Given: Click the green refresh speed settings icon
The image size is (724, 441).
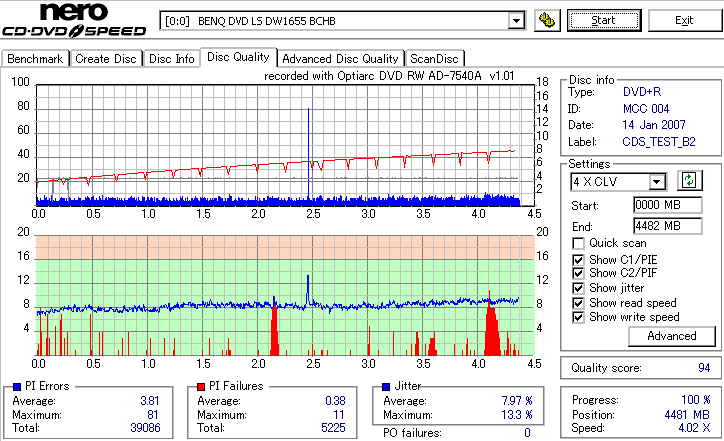Looking at the screenshot, I should point(689,181).
